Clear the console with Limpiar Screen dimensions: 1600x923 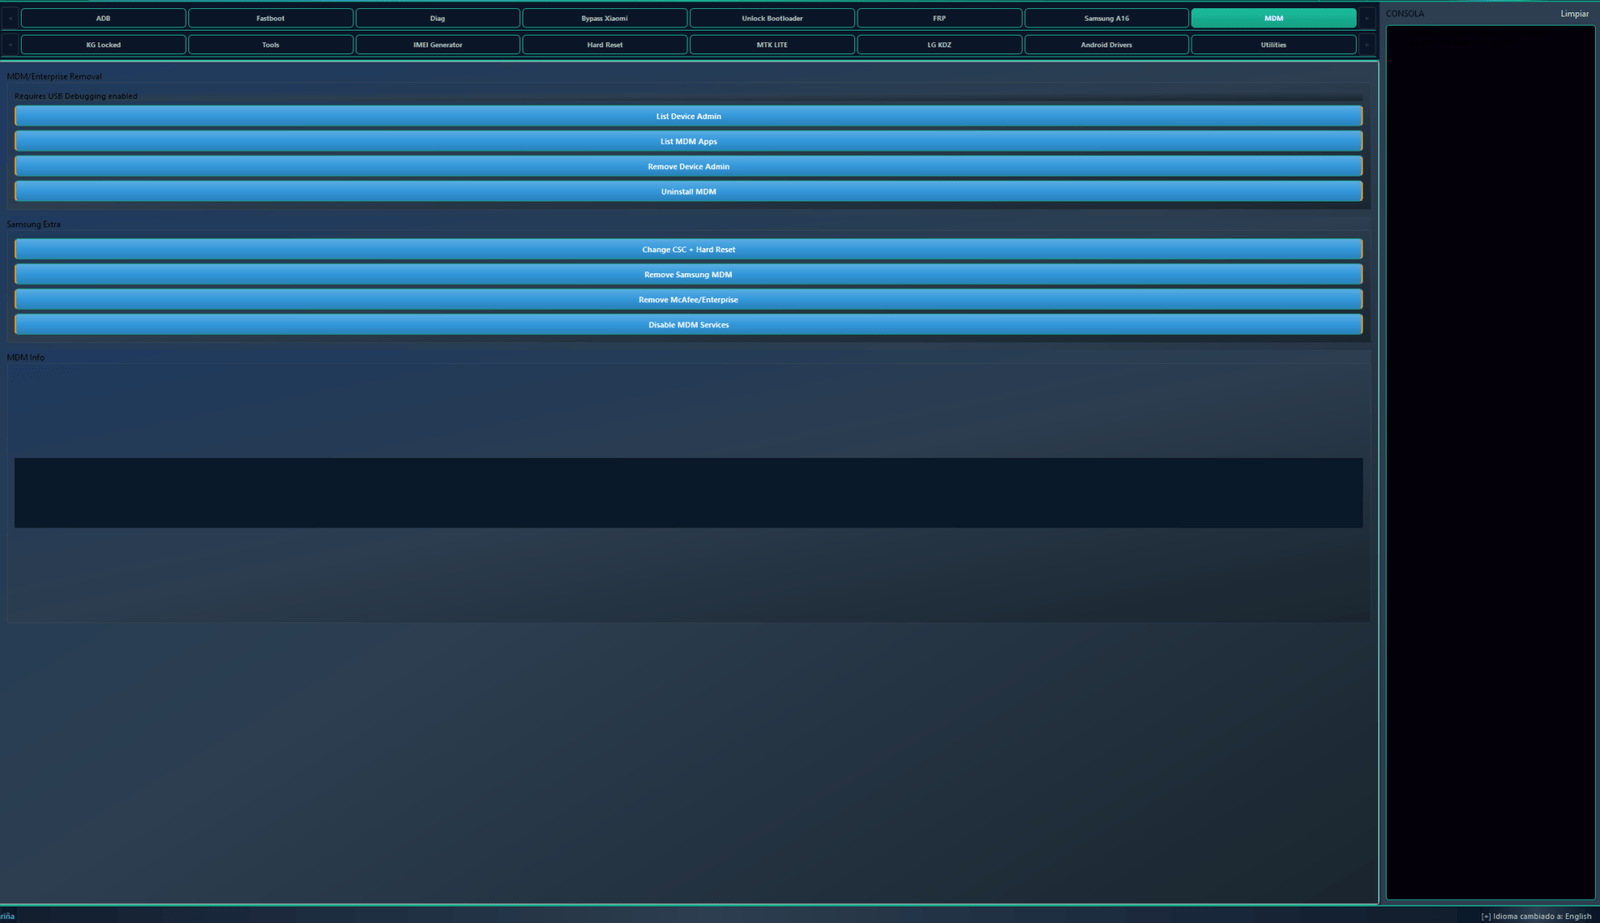coord(1574,14)
